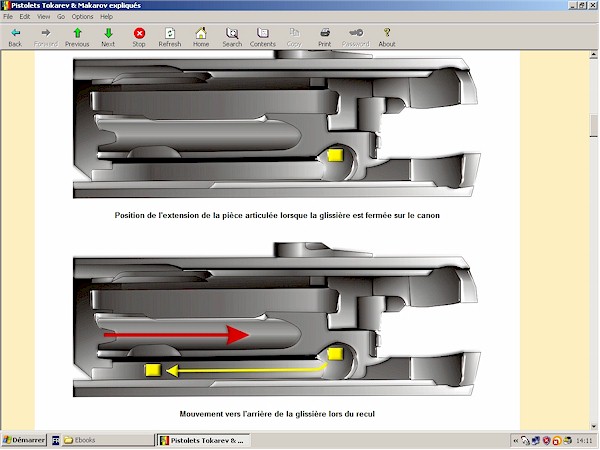
Task: Click the red Stop button
Action: point(139,37)
